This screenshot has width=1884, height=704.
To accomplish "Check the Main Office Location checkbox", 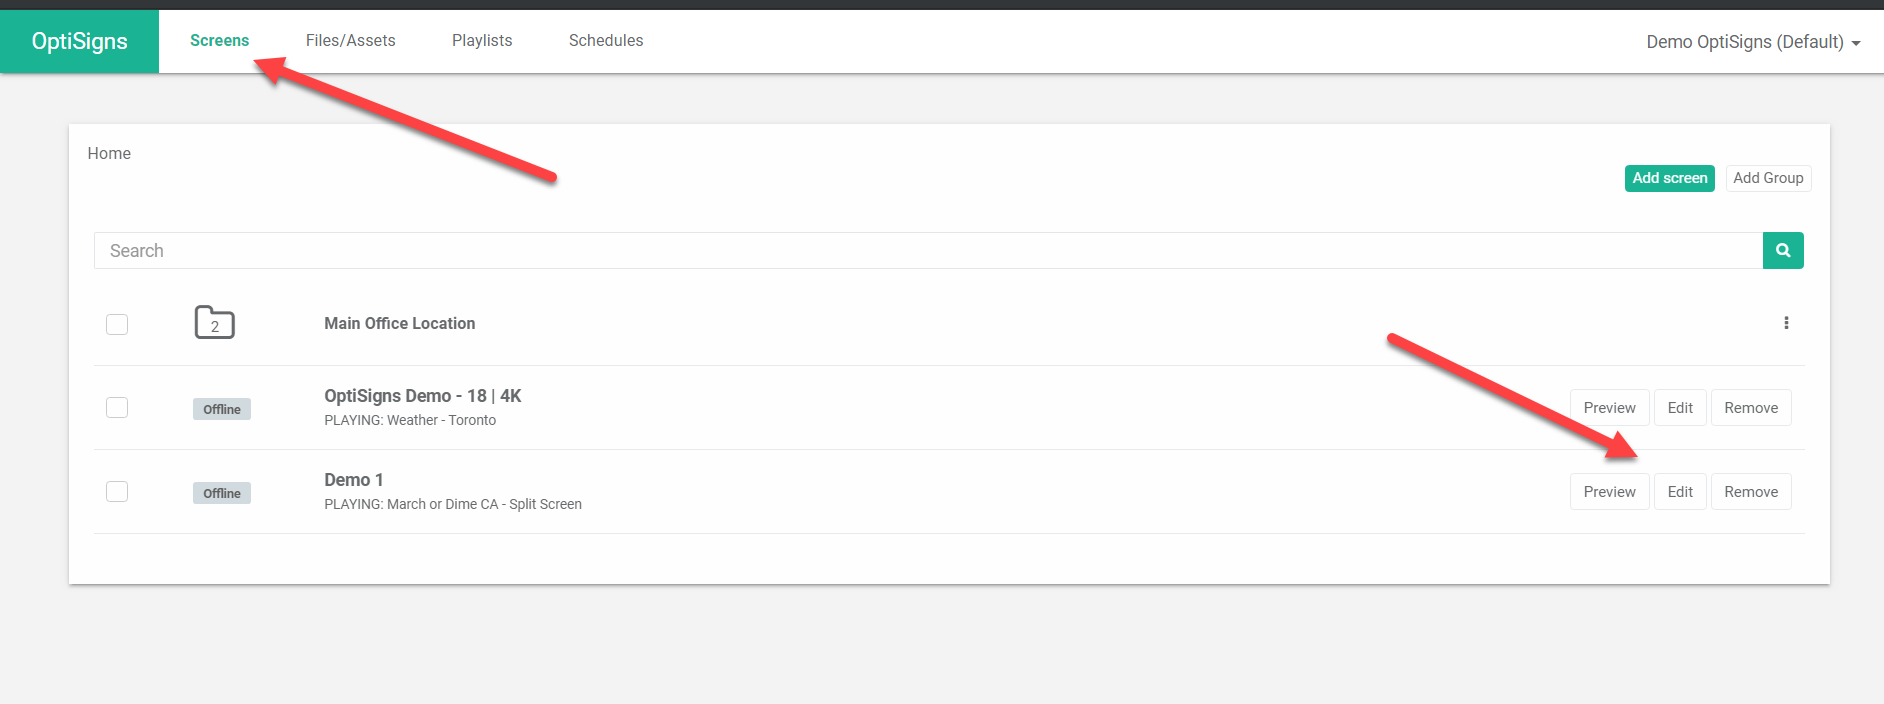I will (117, 324).
